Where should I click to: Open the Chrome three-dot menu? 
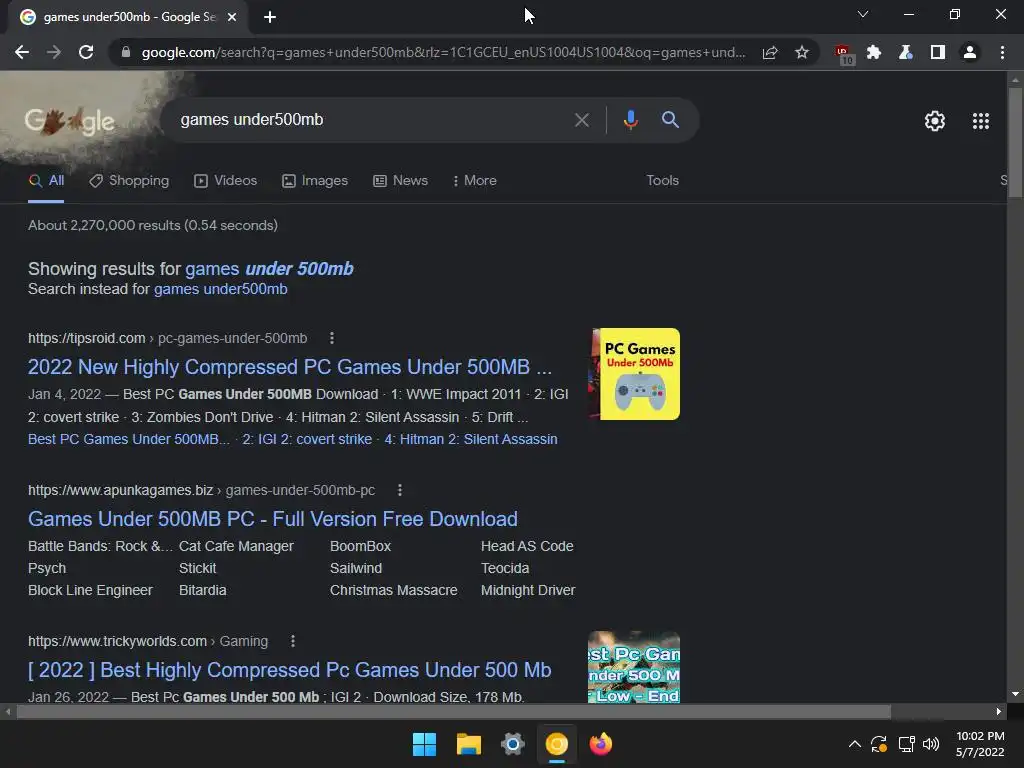coord(1002,52)
